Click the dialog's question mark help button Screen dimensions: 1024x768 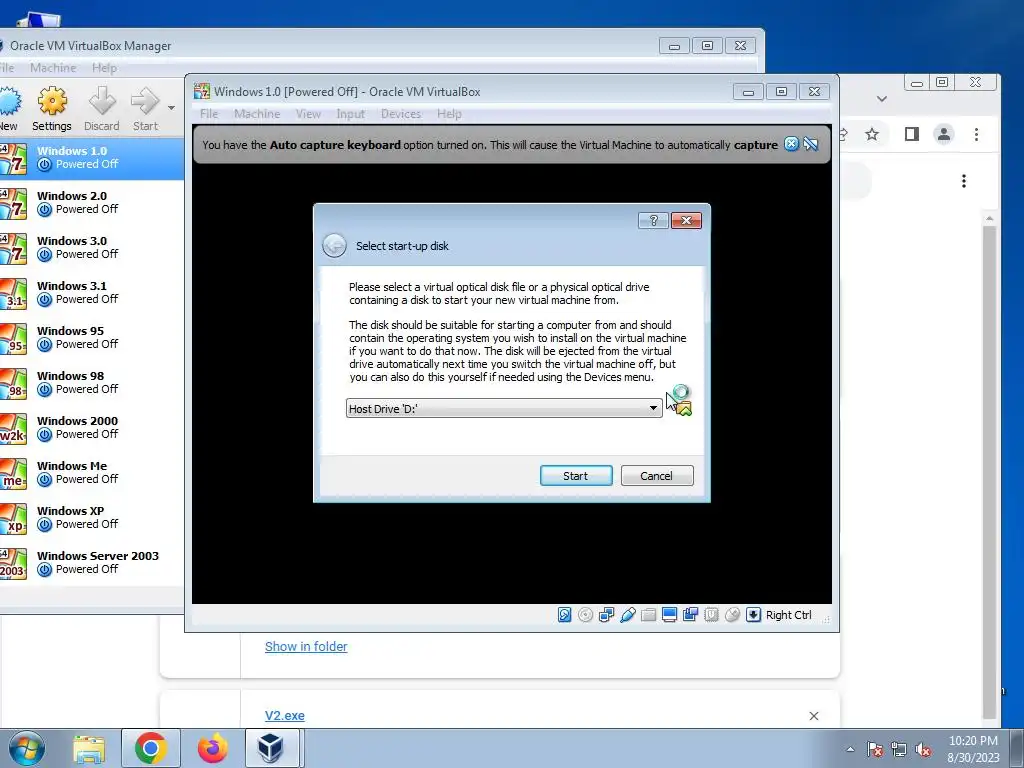[x=653, y=220]
